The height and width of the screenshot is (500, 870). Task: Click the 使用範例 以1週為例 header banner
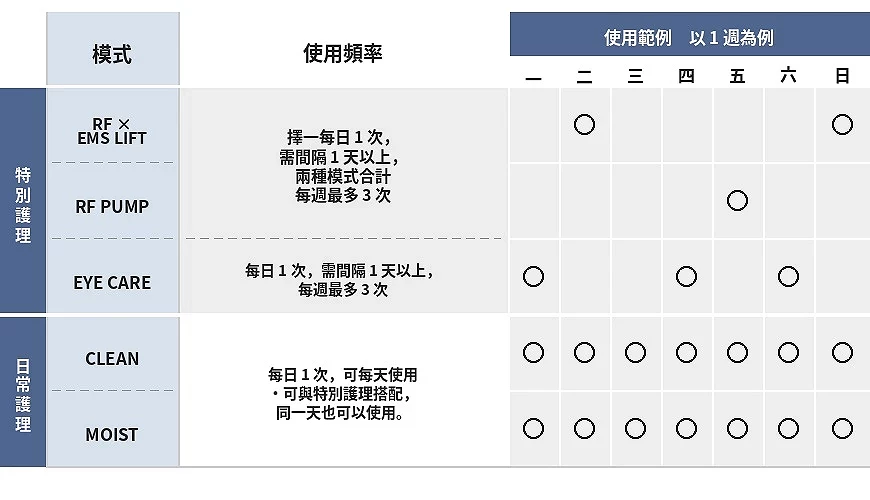coord(690,34)
